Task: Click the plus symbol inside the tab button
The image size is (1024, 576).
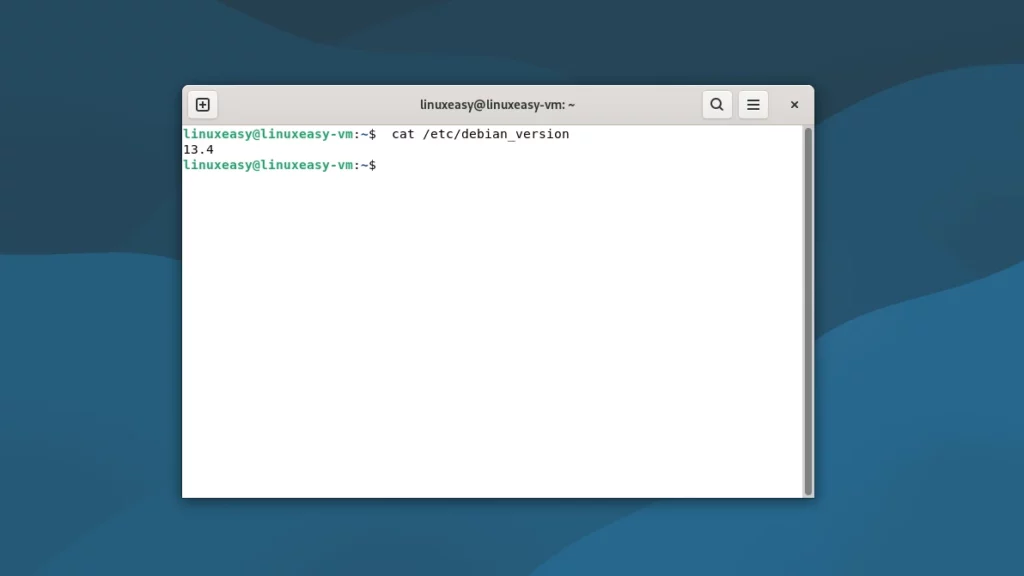Action: [x=203, y=104]
